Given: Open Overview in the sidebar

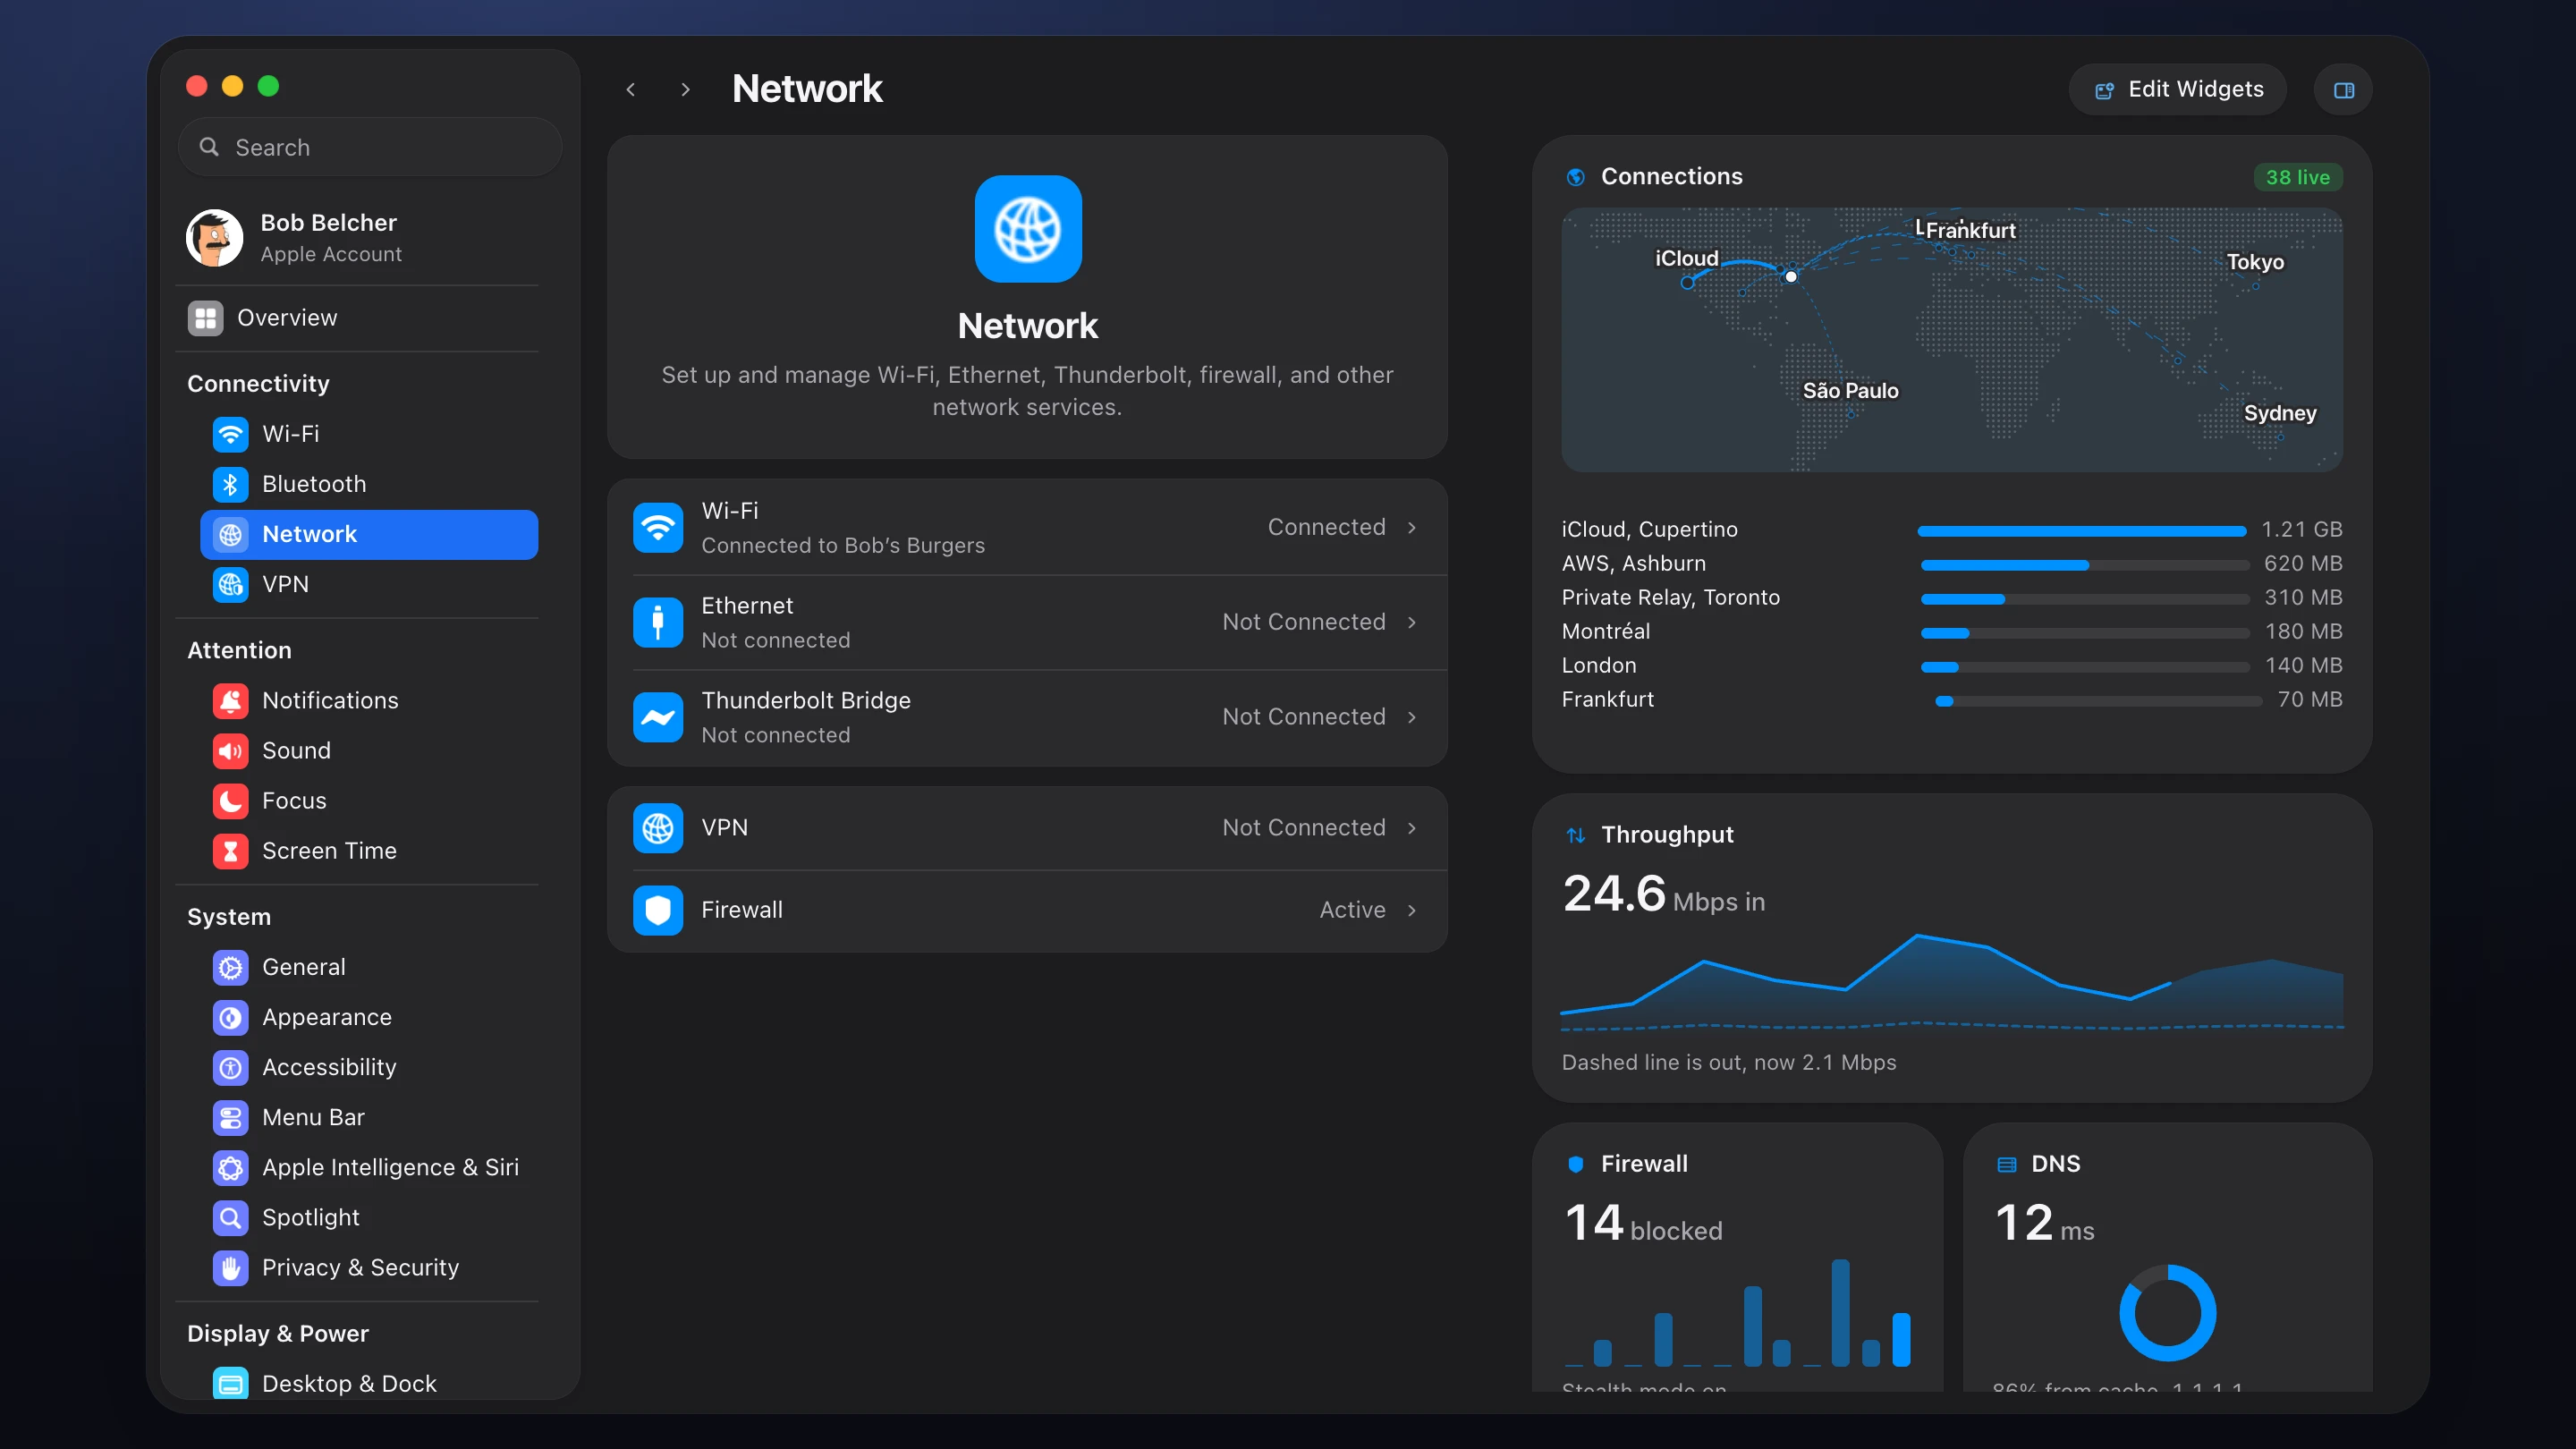Looking at the screenshot, I should (x=357, y=318).
